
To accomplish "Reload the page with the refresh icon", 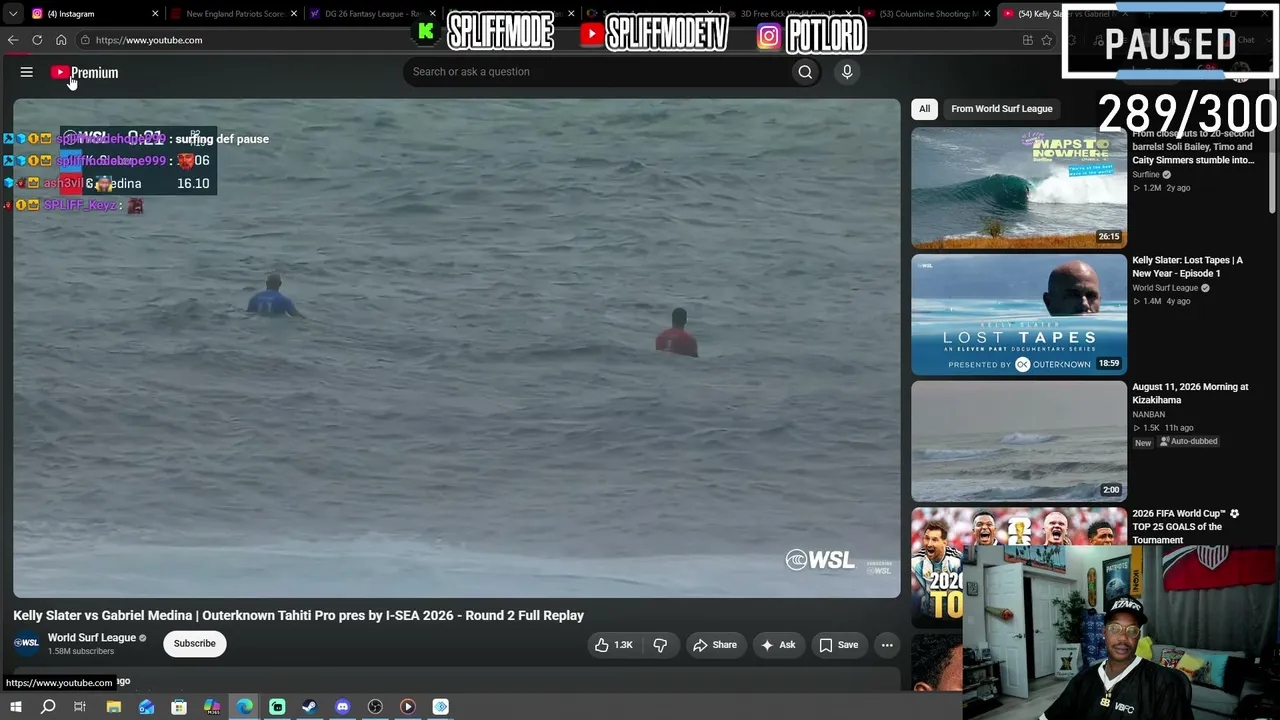I will pos(37,40).
